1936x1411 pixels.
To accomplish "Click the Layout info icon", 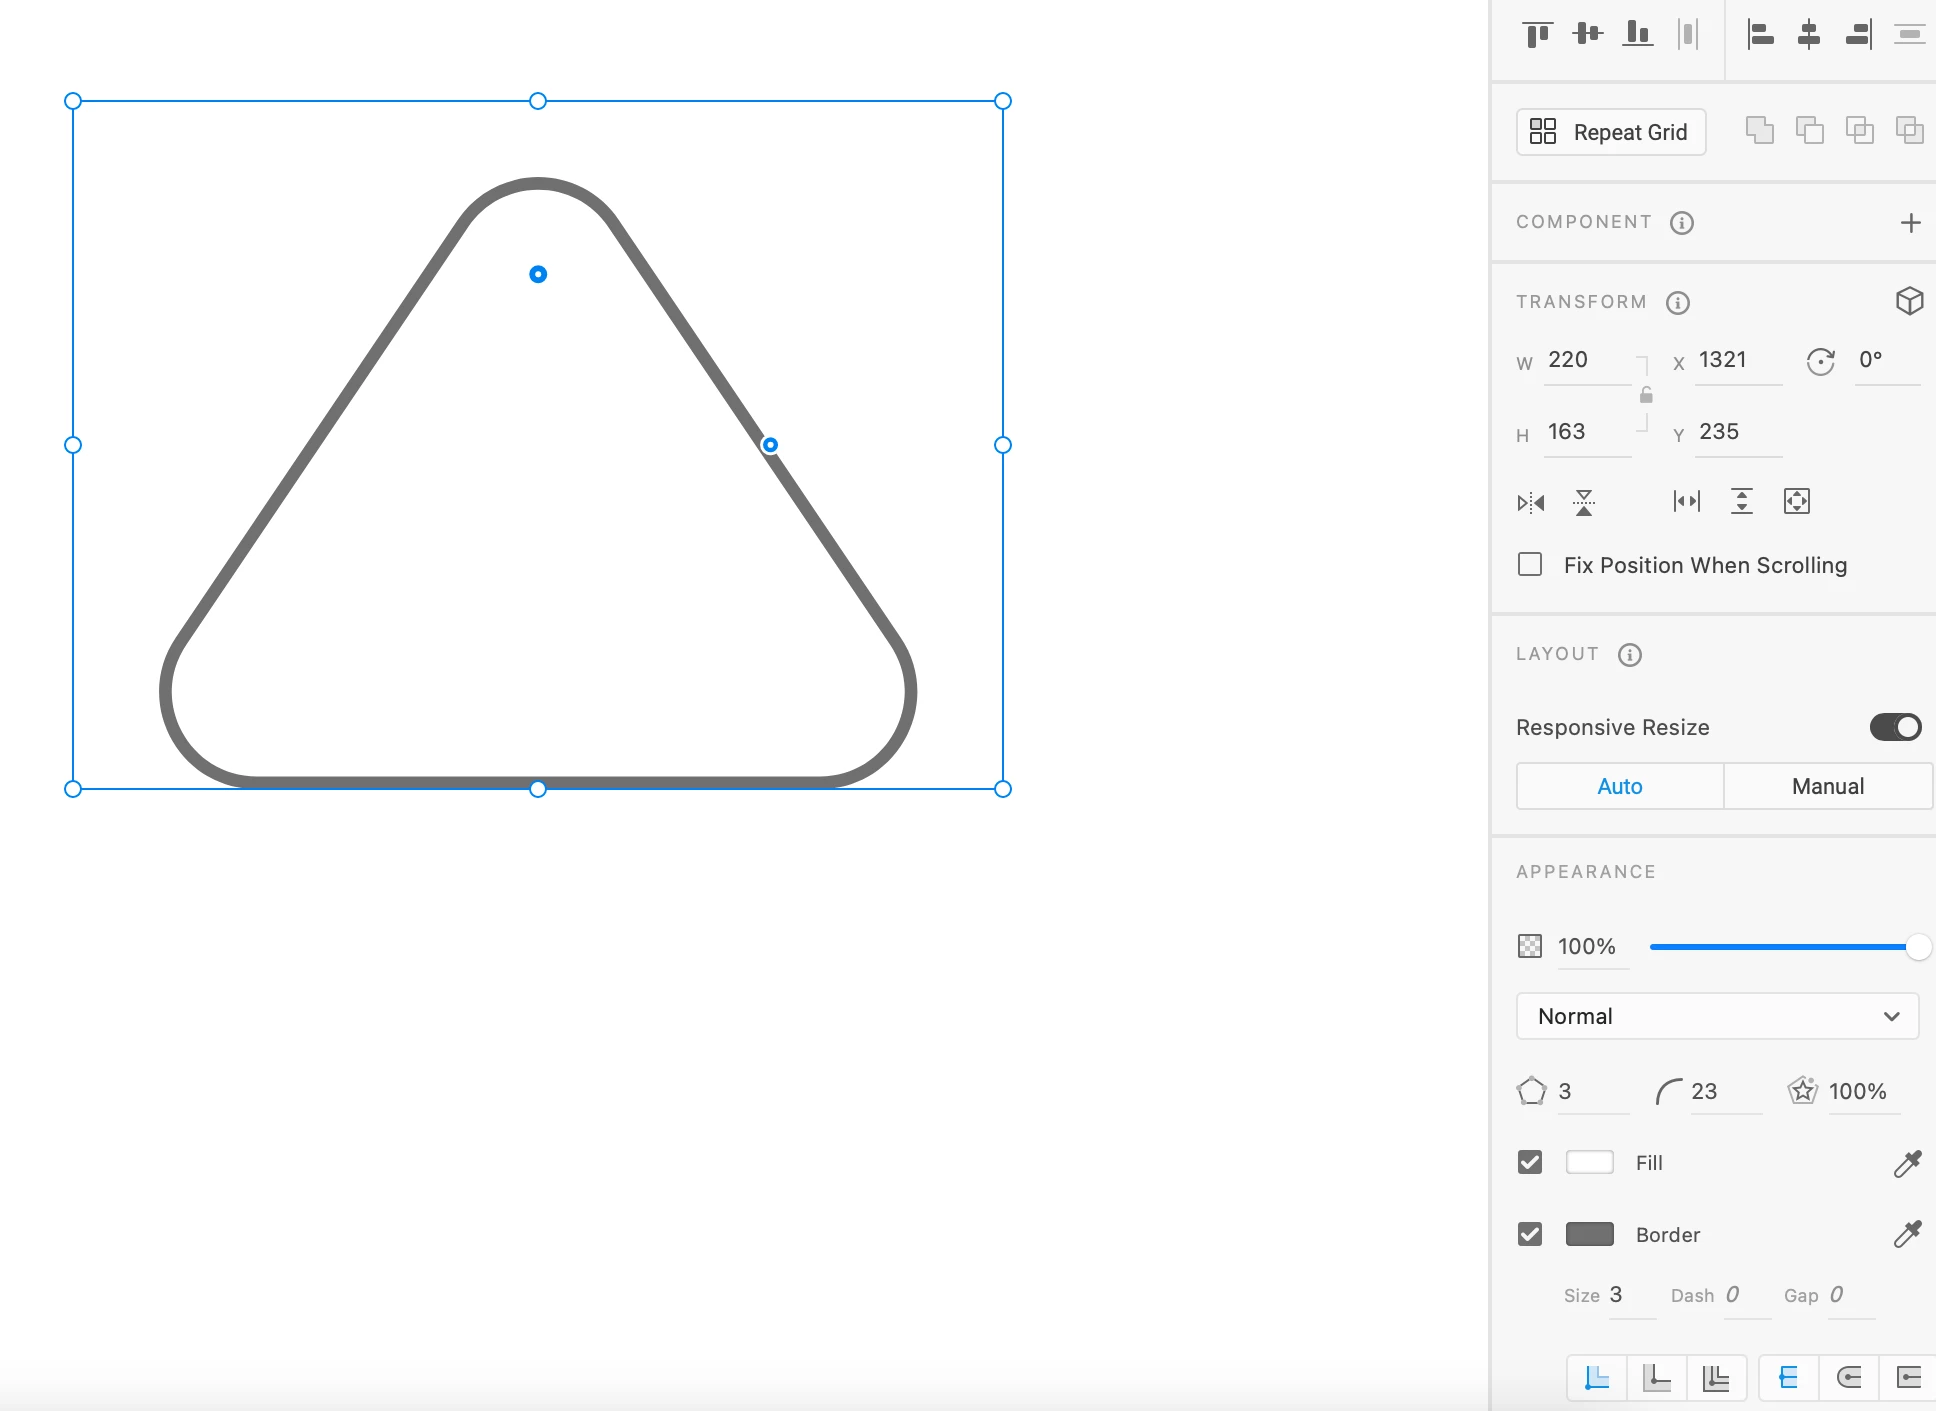I will [1630, 655].
